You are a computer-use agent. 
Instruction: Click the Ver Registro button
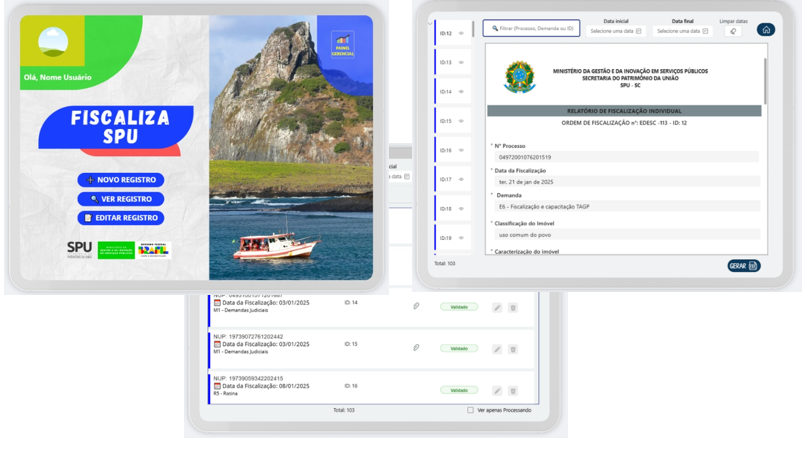[121, 199]
